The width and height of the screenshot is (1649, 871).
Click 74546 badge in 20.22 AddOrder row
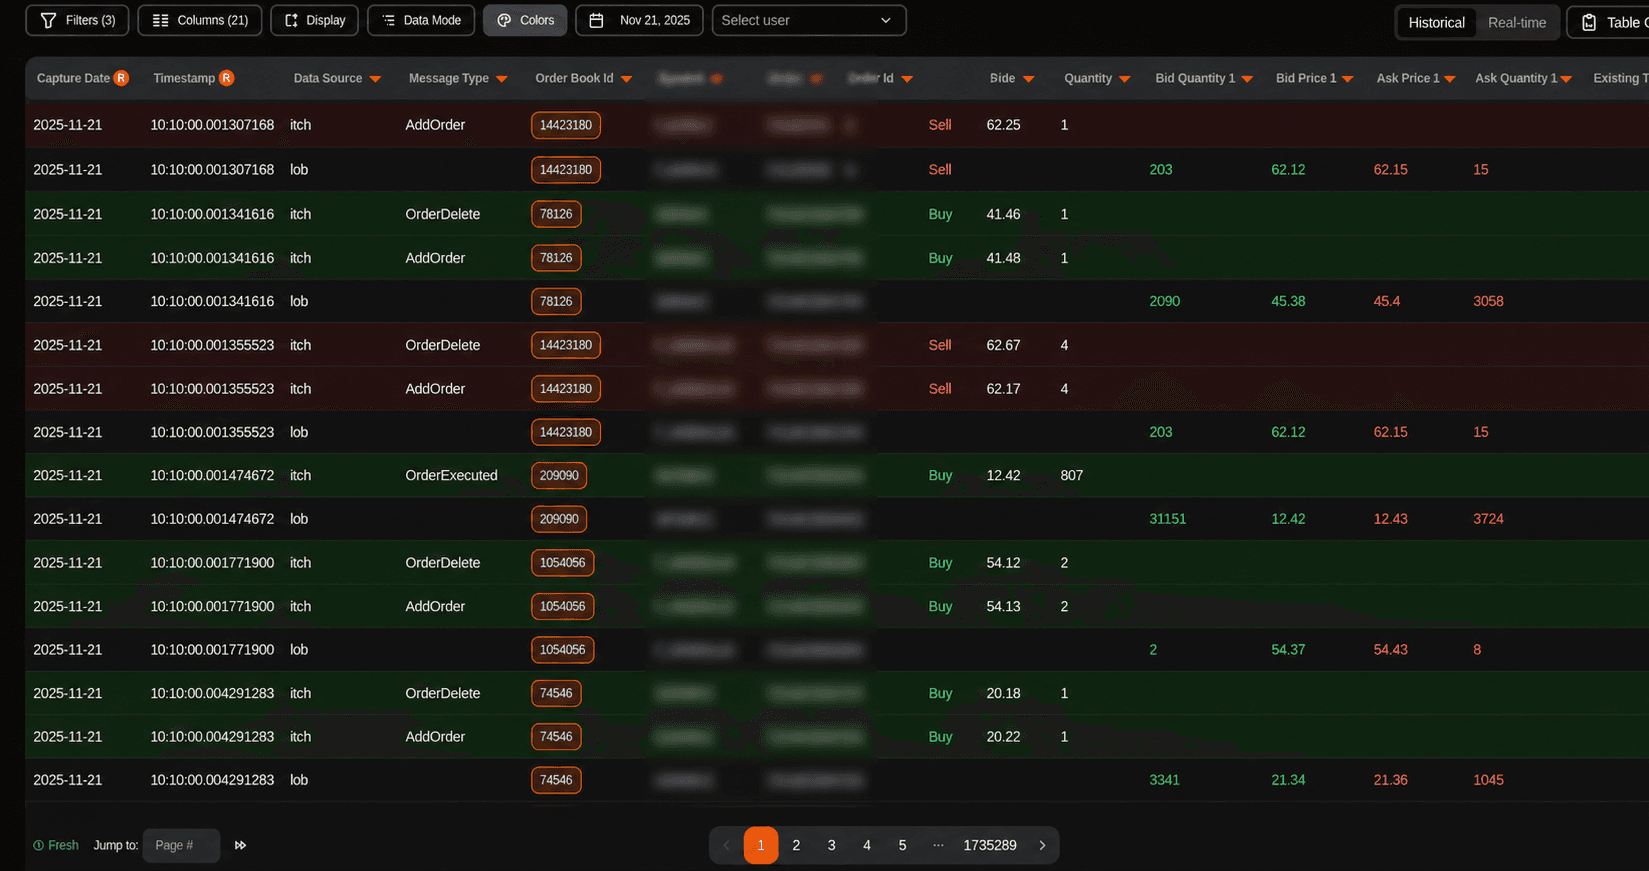(556, 737)
